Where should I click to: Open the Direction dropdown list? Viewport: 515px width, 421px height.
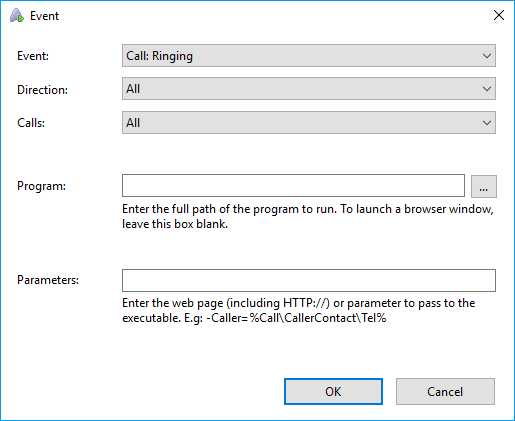click(x=309, y=89)
